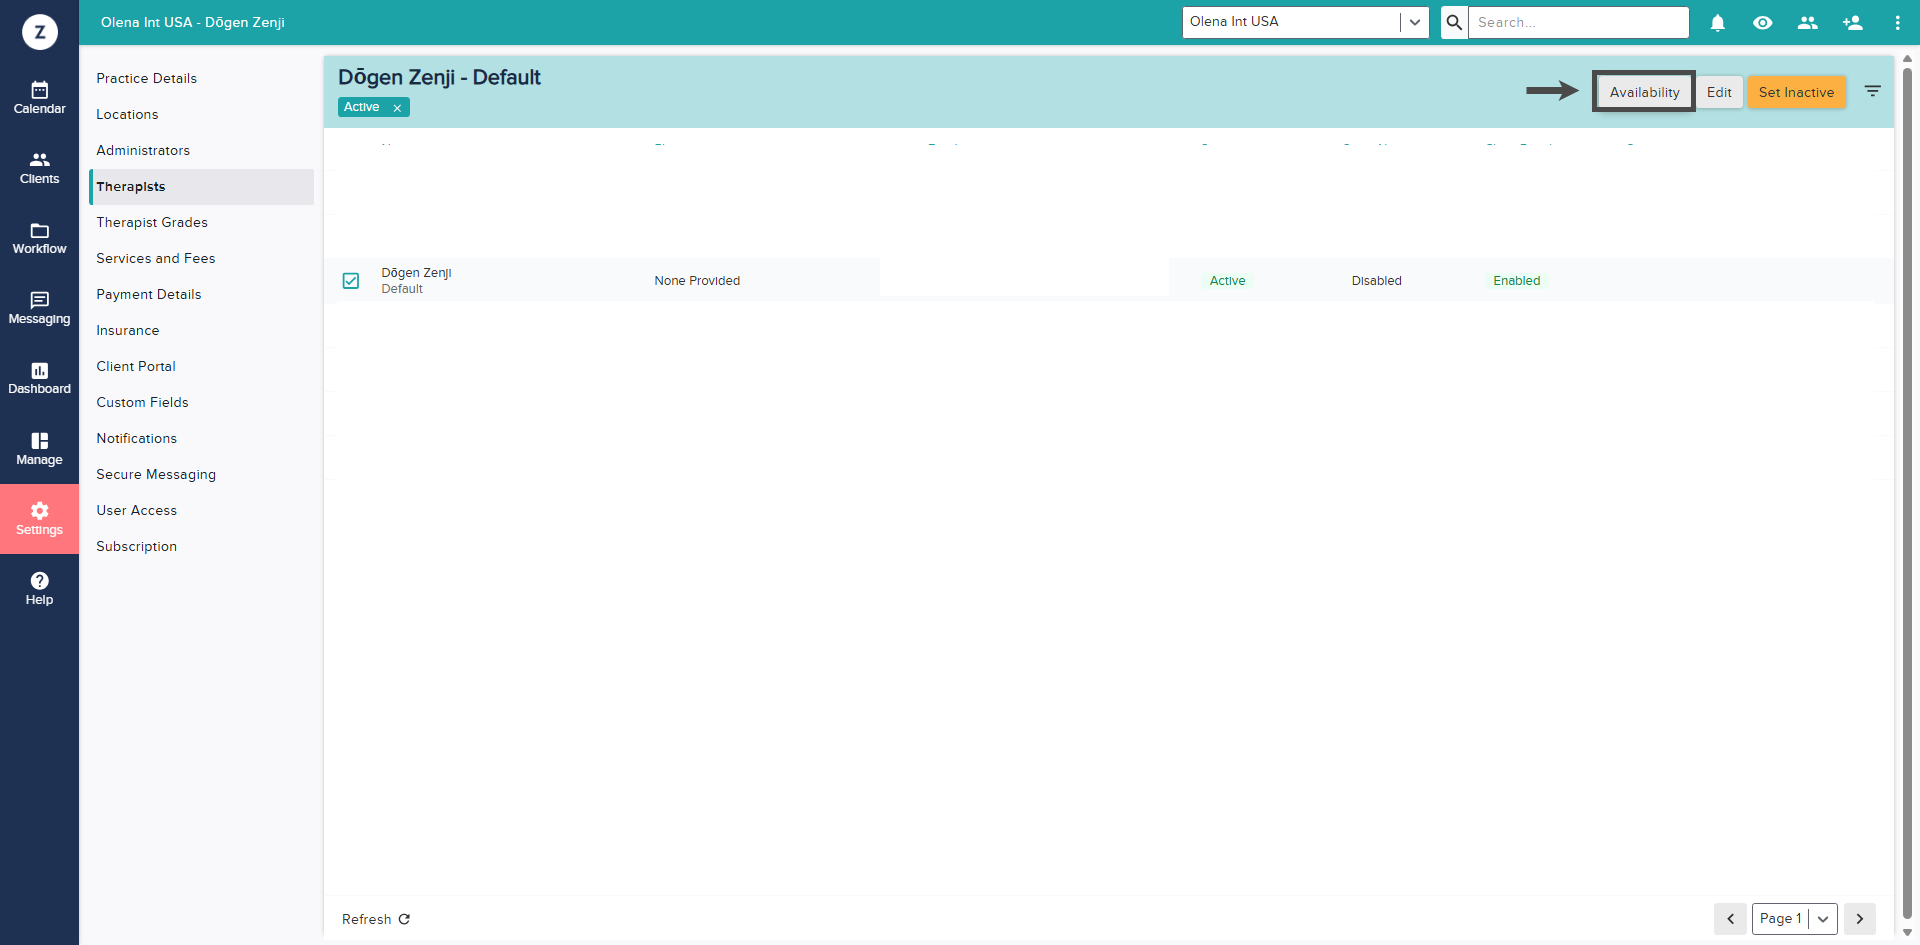Expand the Olena Int USA practice dropdown
The height and width of the screenshot is (945, 1920).
tap(1414, 22)
